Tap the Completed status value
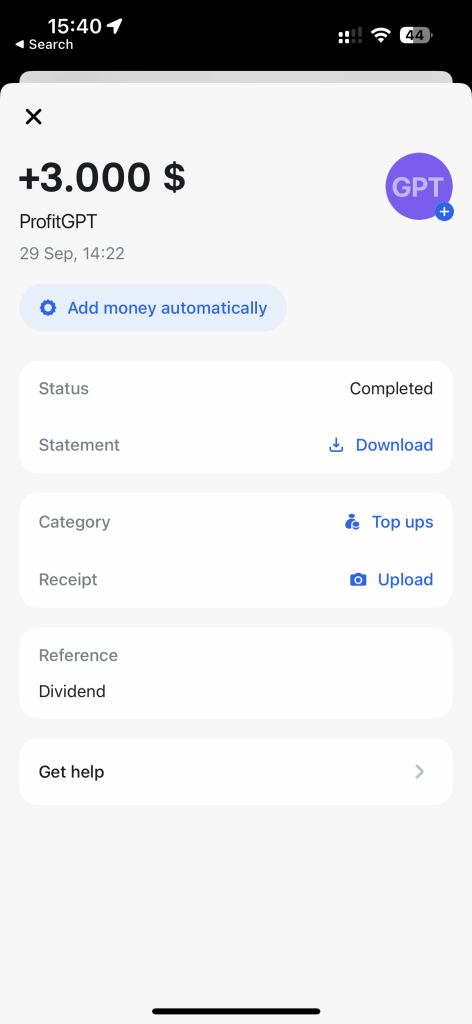The width and height of the screenshot is (472, 1024). [391, 389]
